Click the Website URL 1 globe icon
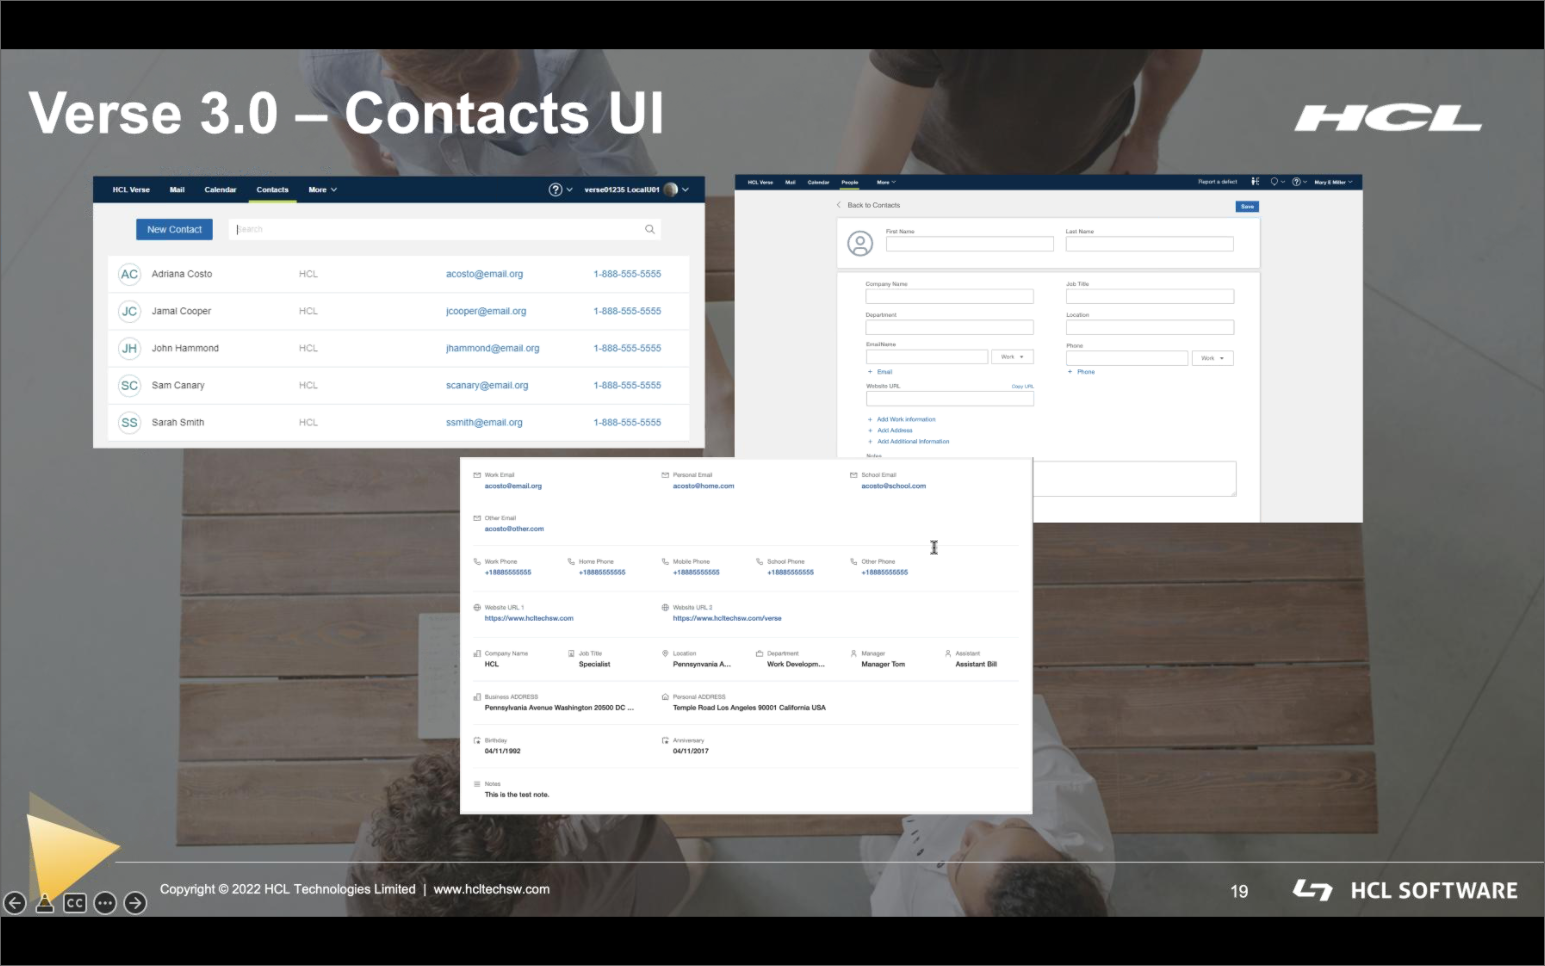Screen dimensions: 1545x966 [477, 607]
